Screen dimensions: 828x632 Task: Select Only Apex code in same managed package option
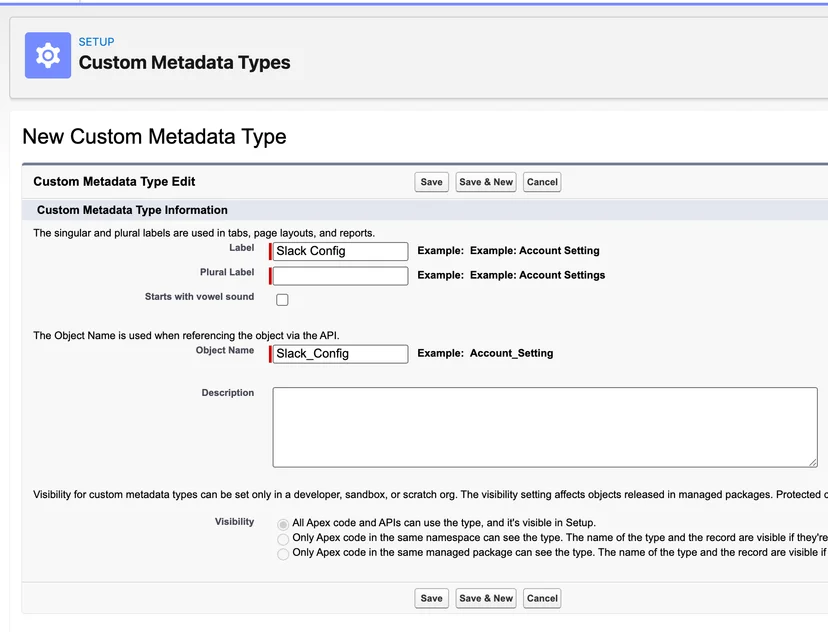[x=283, y=554]
